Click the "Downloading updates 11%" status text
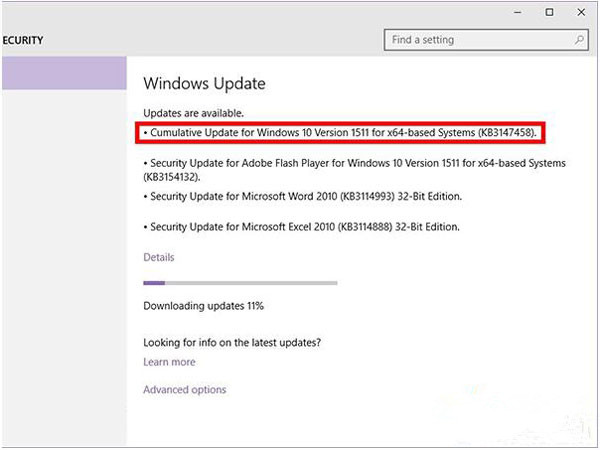The image size is (600, 450). click(204, 305)
